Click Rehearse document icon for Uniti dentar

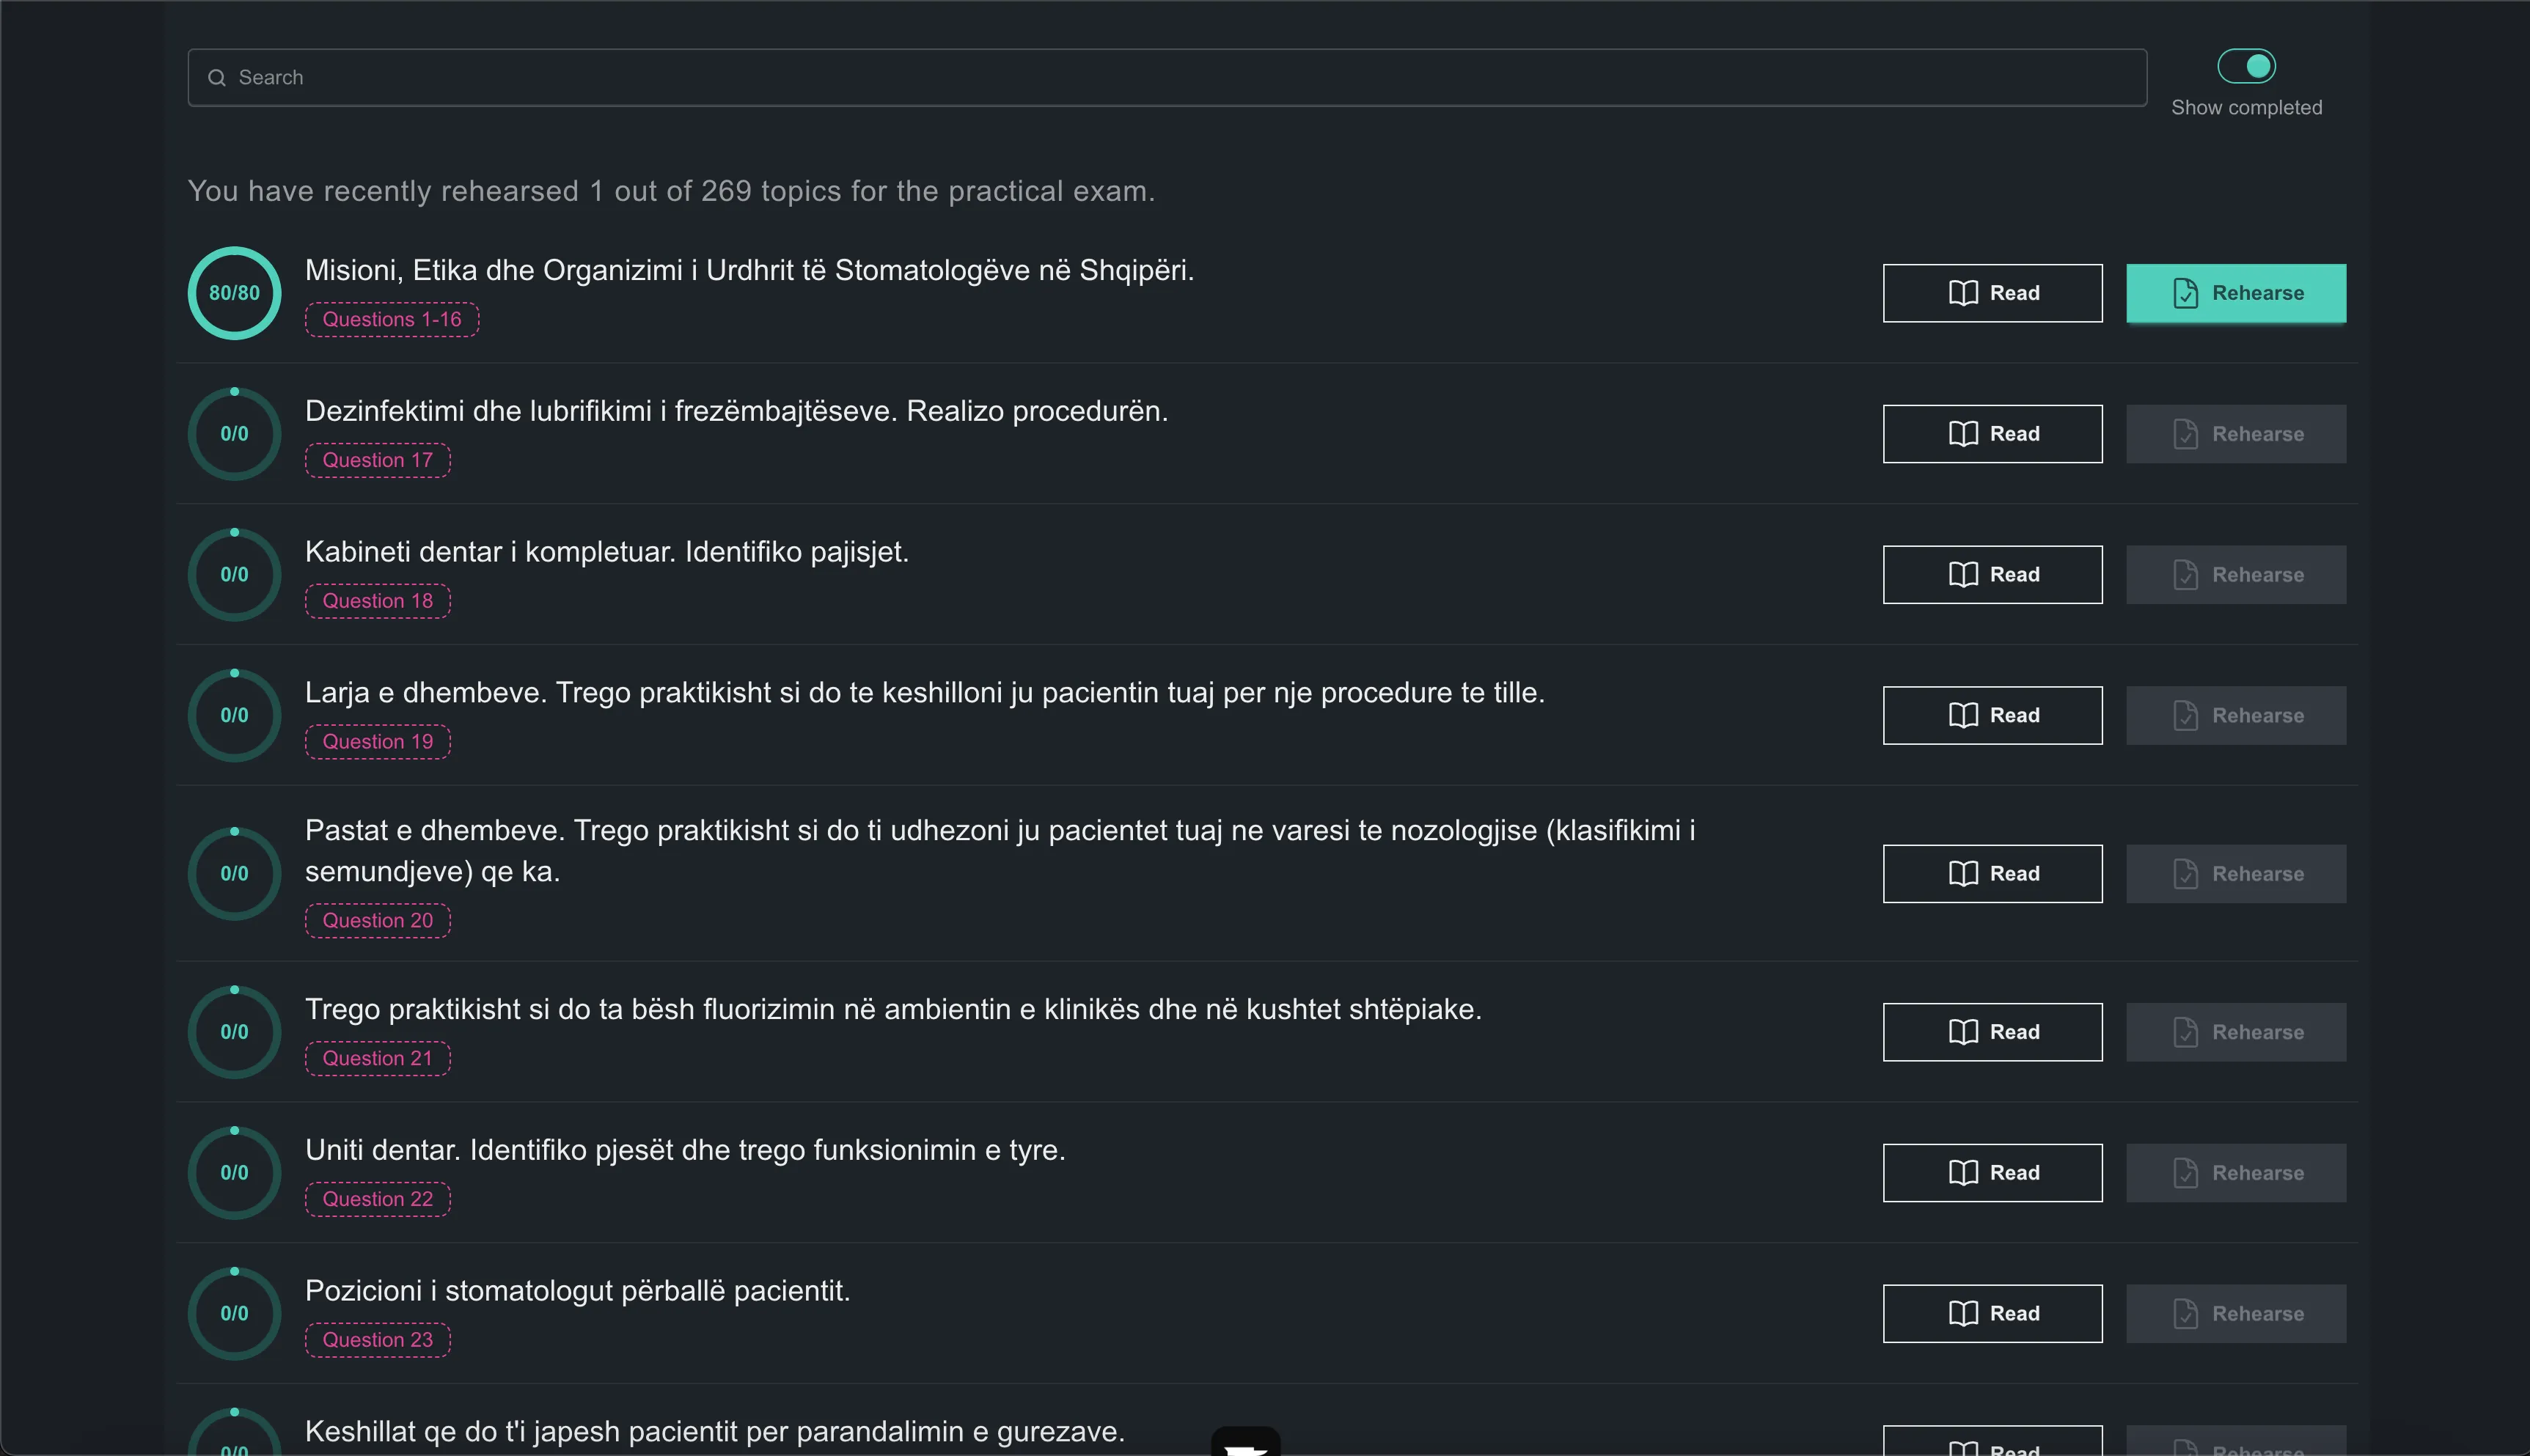(2185, 1173)
